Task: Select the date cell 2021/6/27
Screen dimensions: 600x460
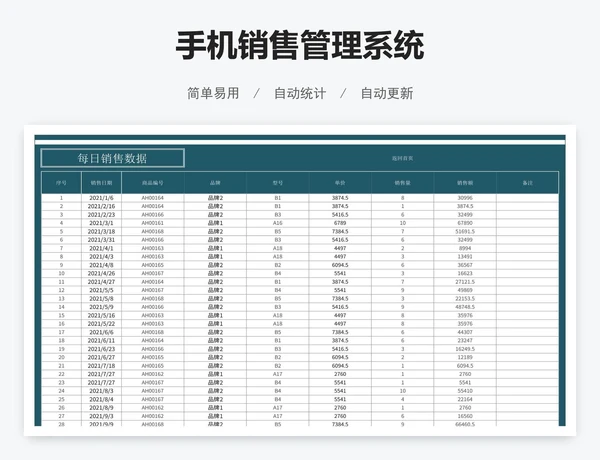Action: coord(101,357)
